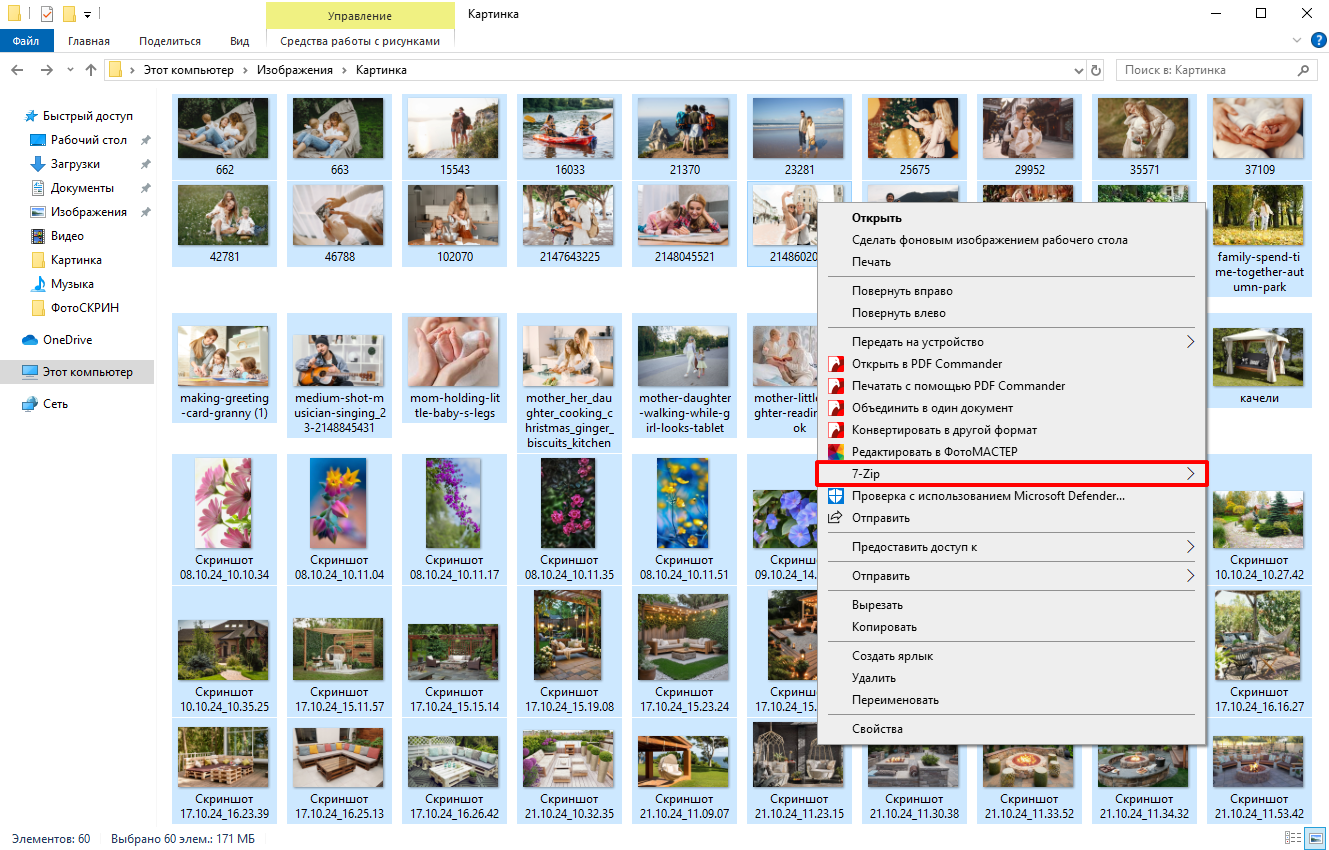Expand the 7-Zip submenu arrow
The width and height of the screenshot is (1329, 850).
point(1190,474)
